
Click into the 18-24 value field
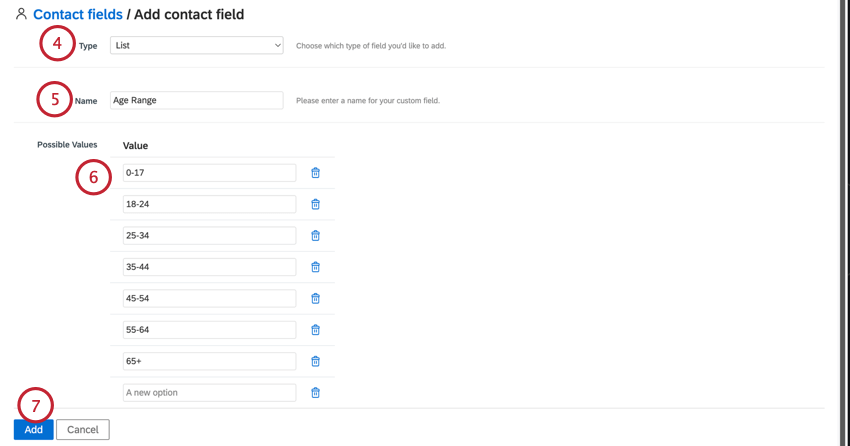(x=210, y=204)
